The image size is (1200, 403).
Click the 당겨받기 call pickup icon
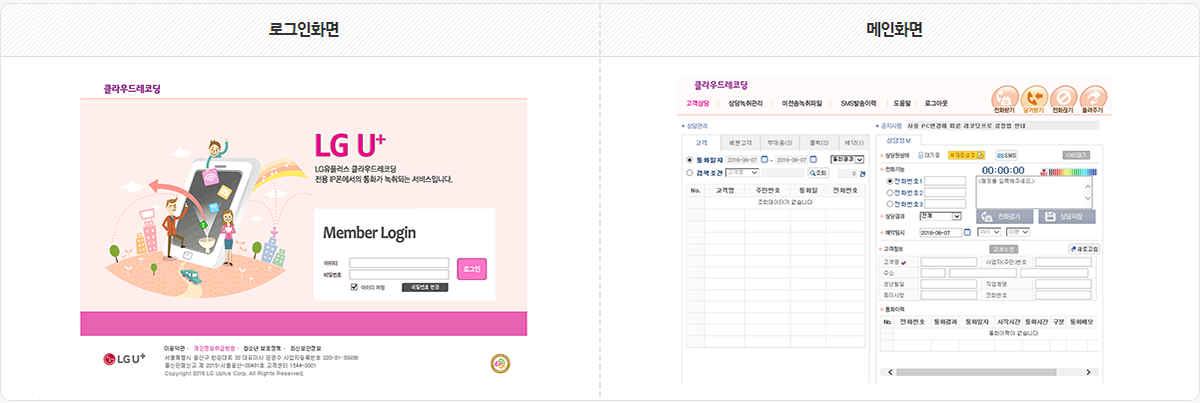click(1036, 96)
